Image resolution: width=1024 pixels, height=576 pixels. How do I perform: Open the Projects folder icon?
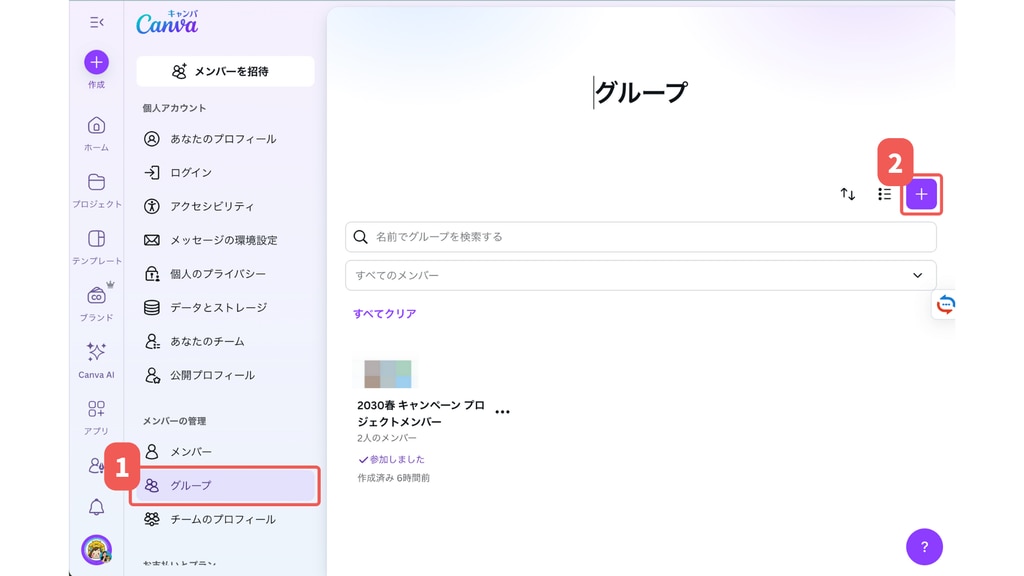96,182
